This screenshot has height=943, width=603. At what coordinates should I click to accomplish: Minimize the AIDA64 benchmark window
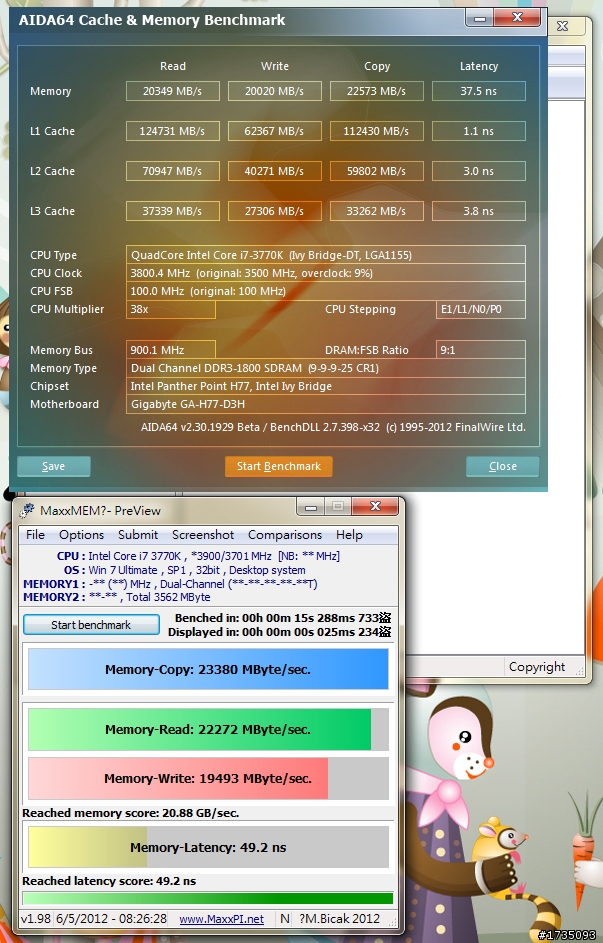(x=480, y=19)
